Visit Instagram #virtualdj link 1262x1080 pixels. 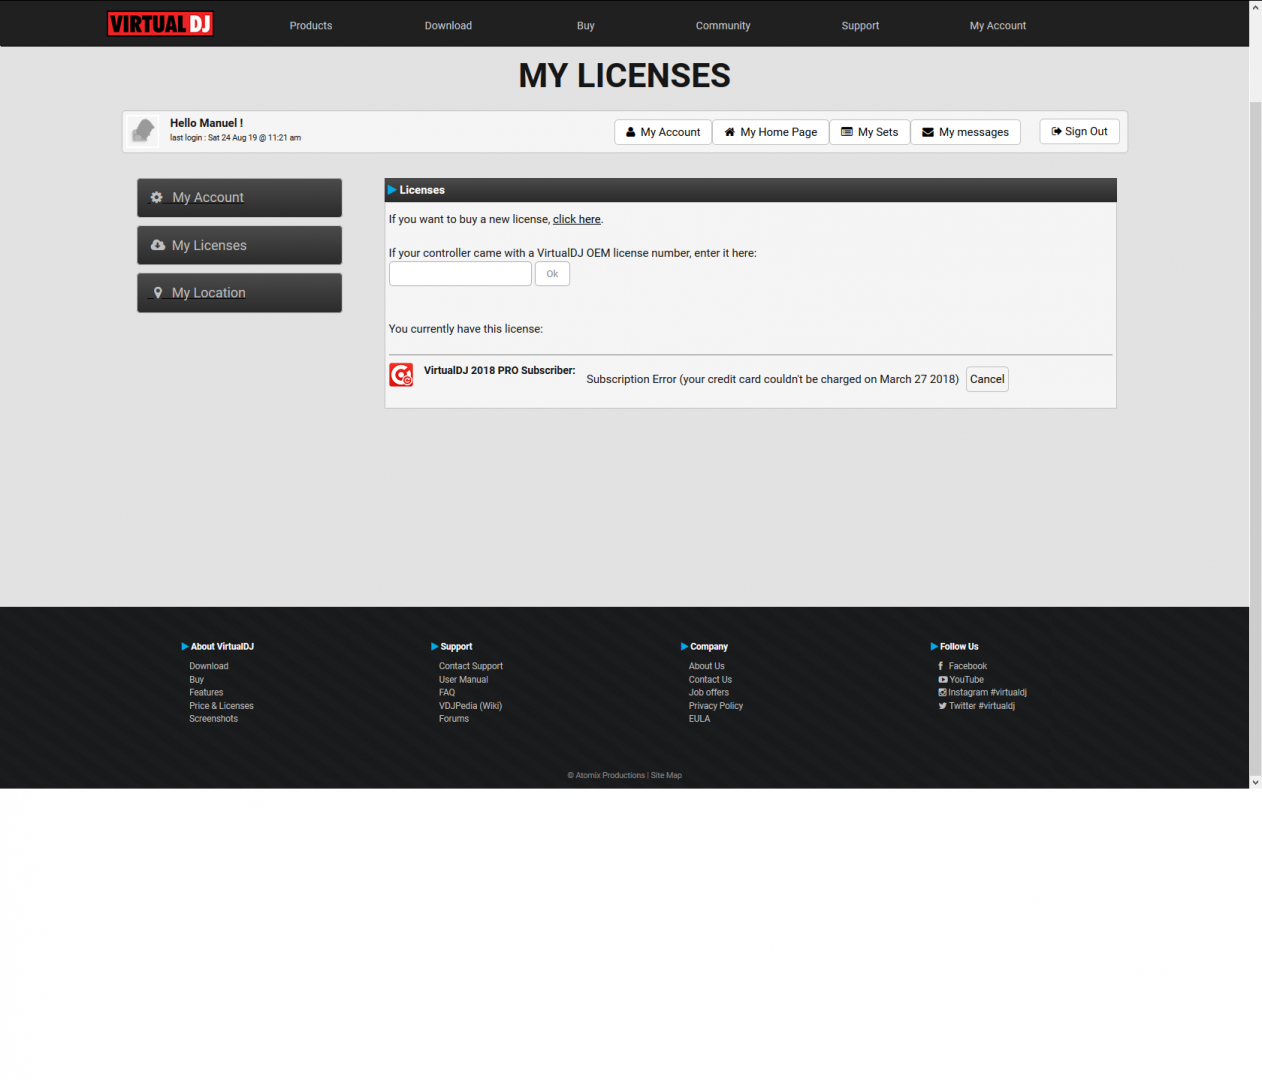click(x=983, y=693)
